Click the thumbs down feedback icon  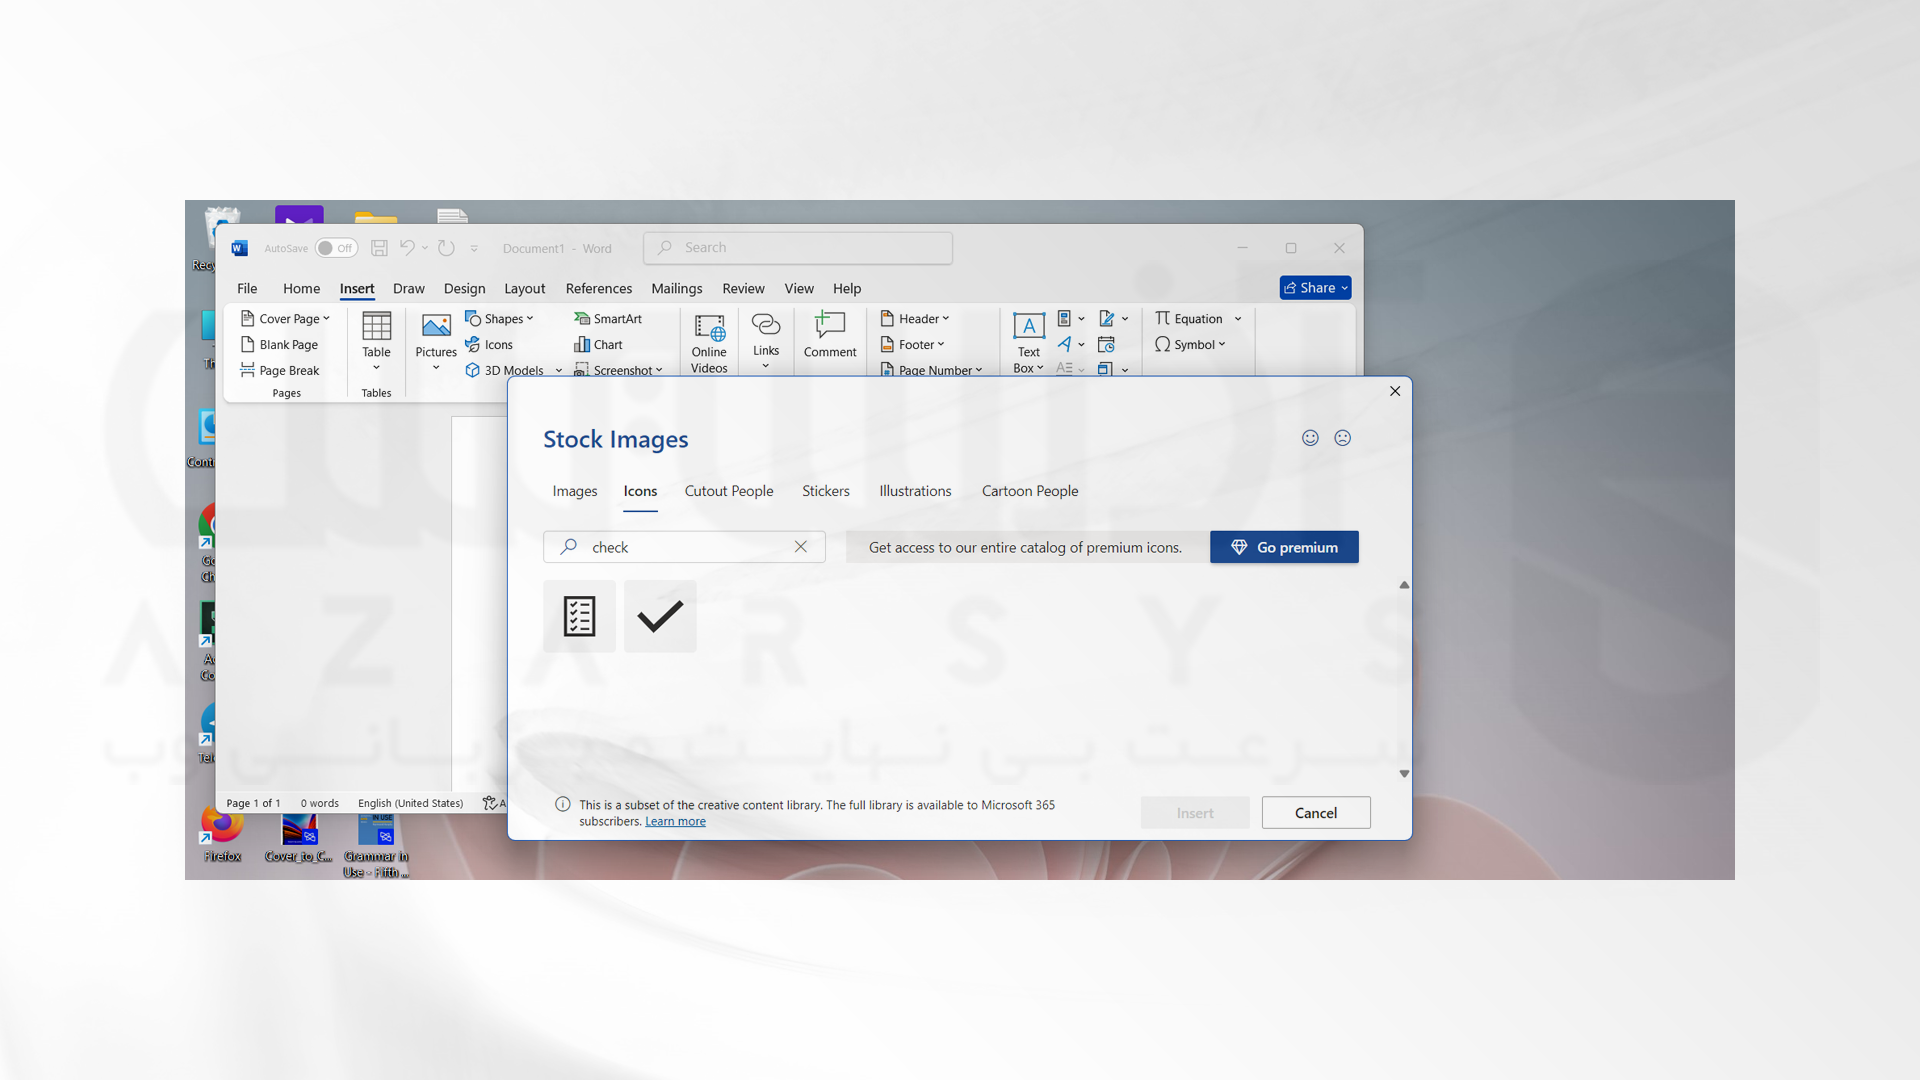tap(1342, 438)
